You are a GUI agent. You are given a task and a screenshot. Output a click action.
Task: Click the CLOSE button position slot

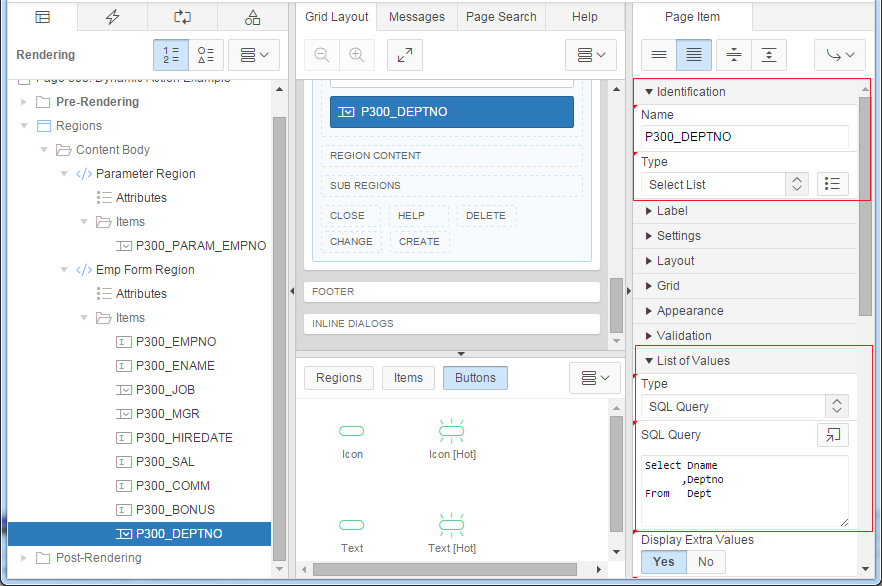(351, 216)
